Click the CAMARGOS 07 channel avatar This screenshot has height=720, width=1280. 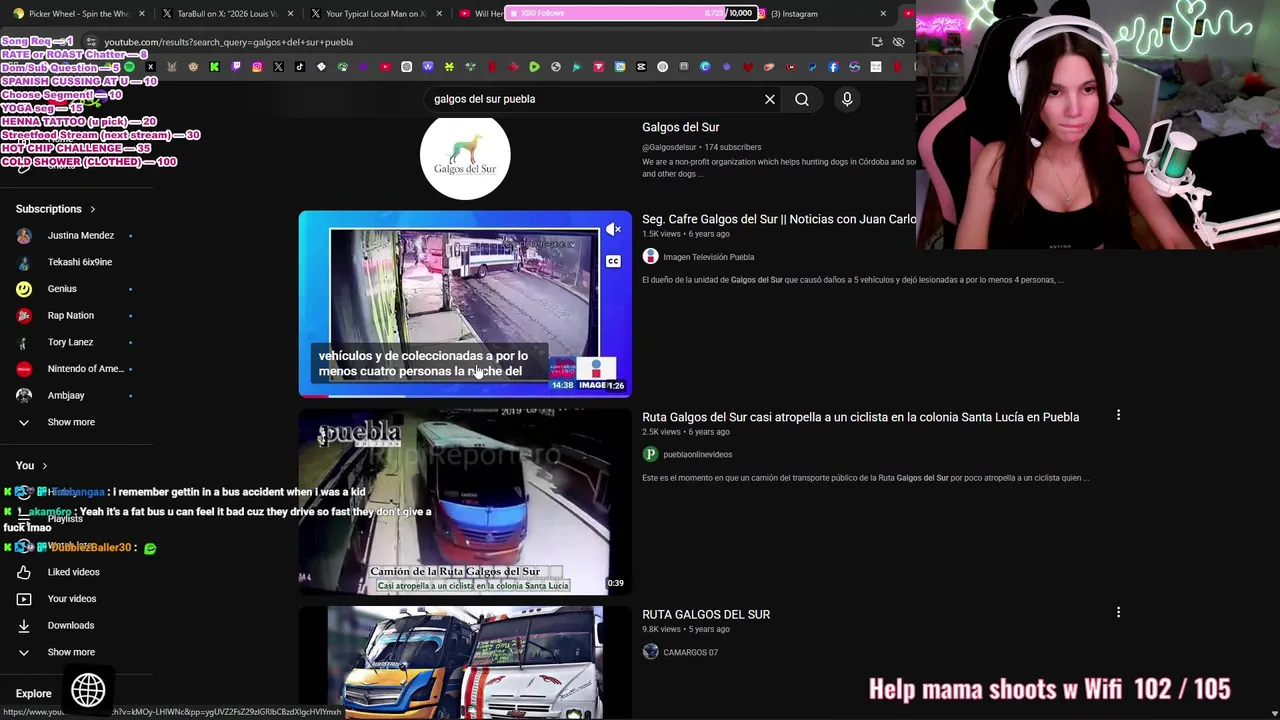click(650, 652)
